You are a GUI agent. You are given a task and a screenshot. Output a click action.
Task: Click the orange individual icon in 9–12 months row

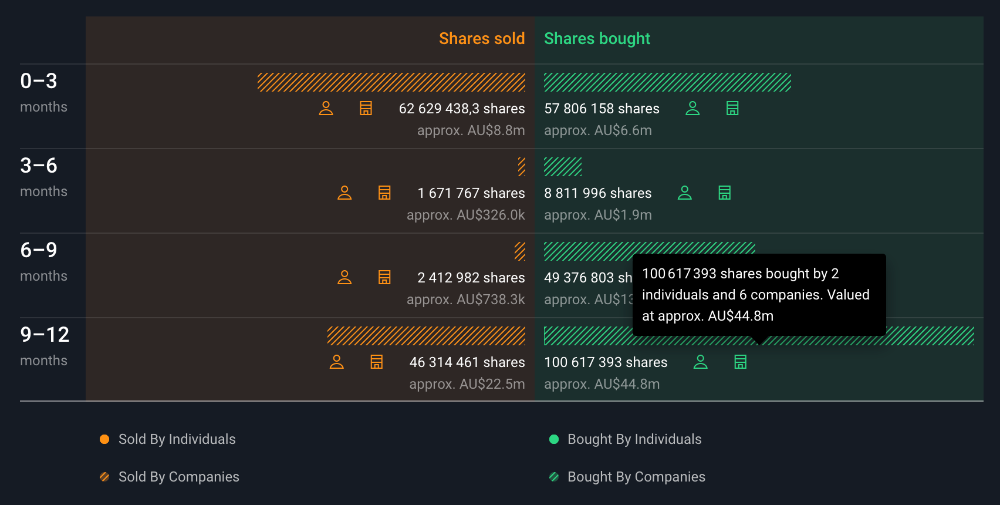(x=337, y=362)
